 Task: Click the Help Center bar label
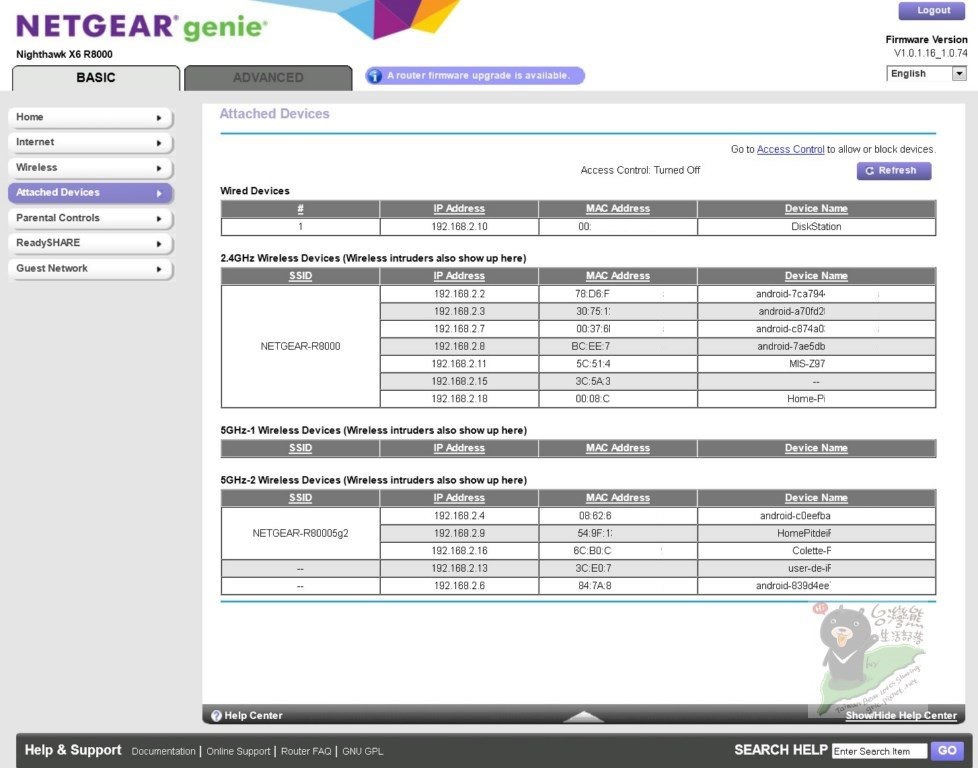click(x=253, y=716)
